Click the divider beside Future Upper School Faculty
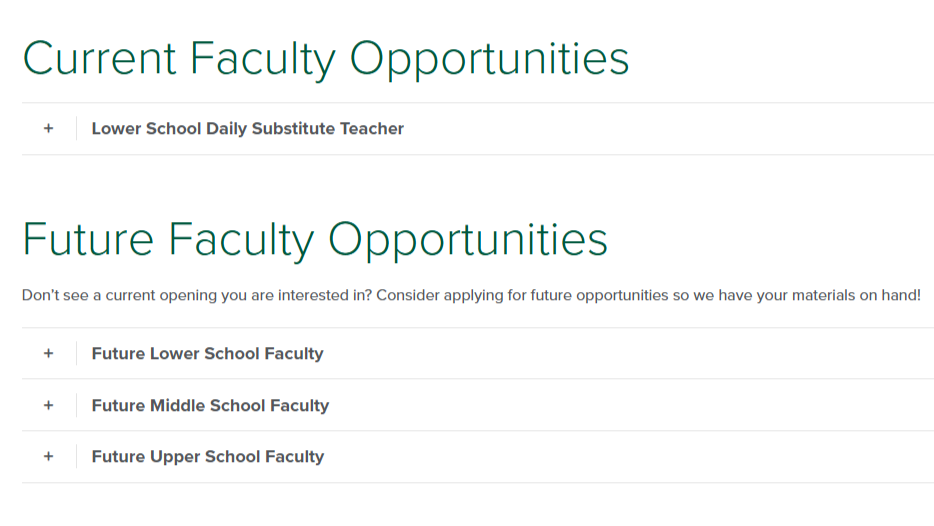 coord(76,457)
